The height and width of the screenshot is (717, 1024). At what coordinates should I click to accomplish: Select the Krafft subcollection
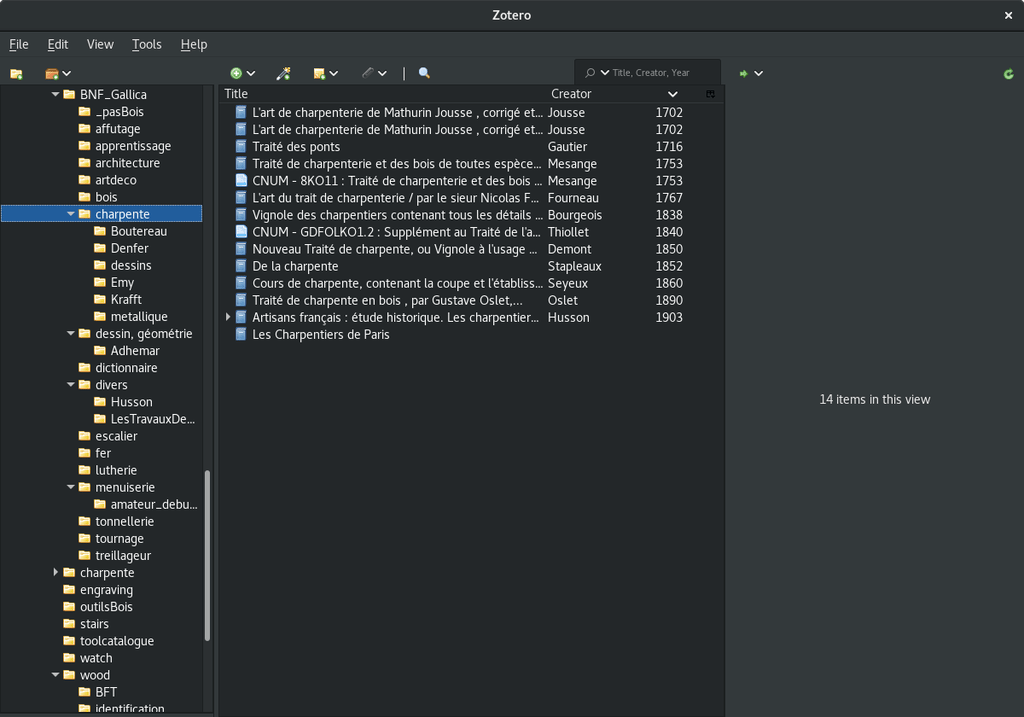(126, 299)
